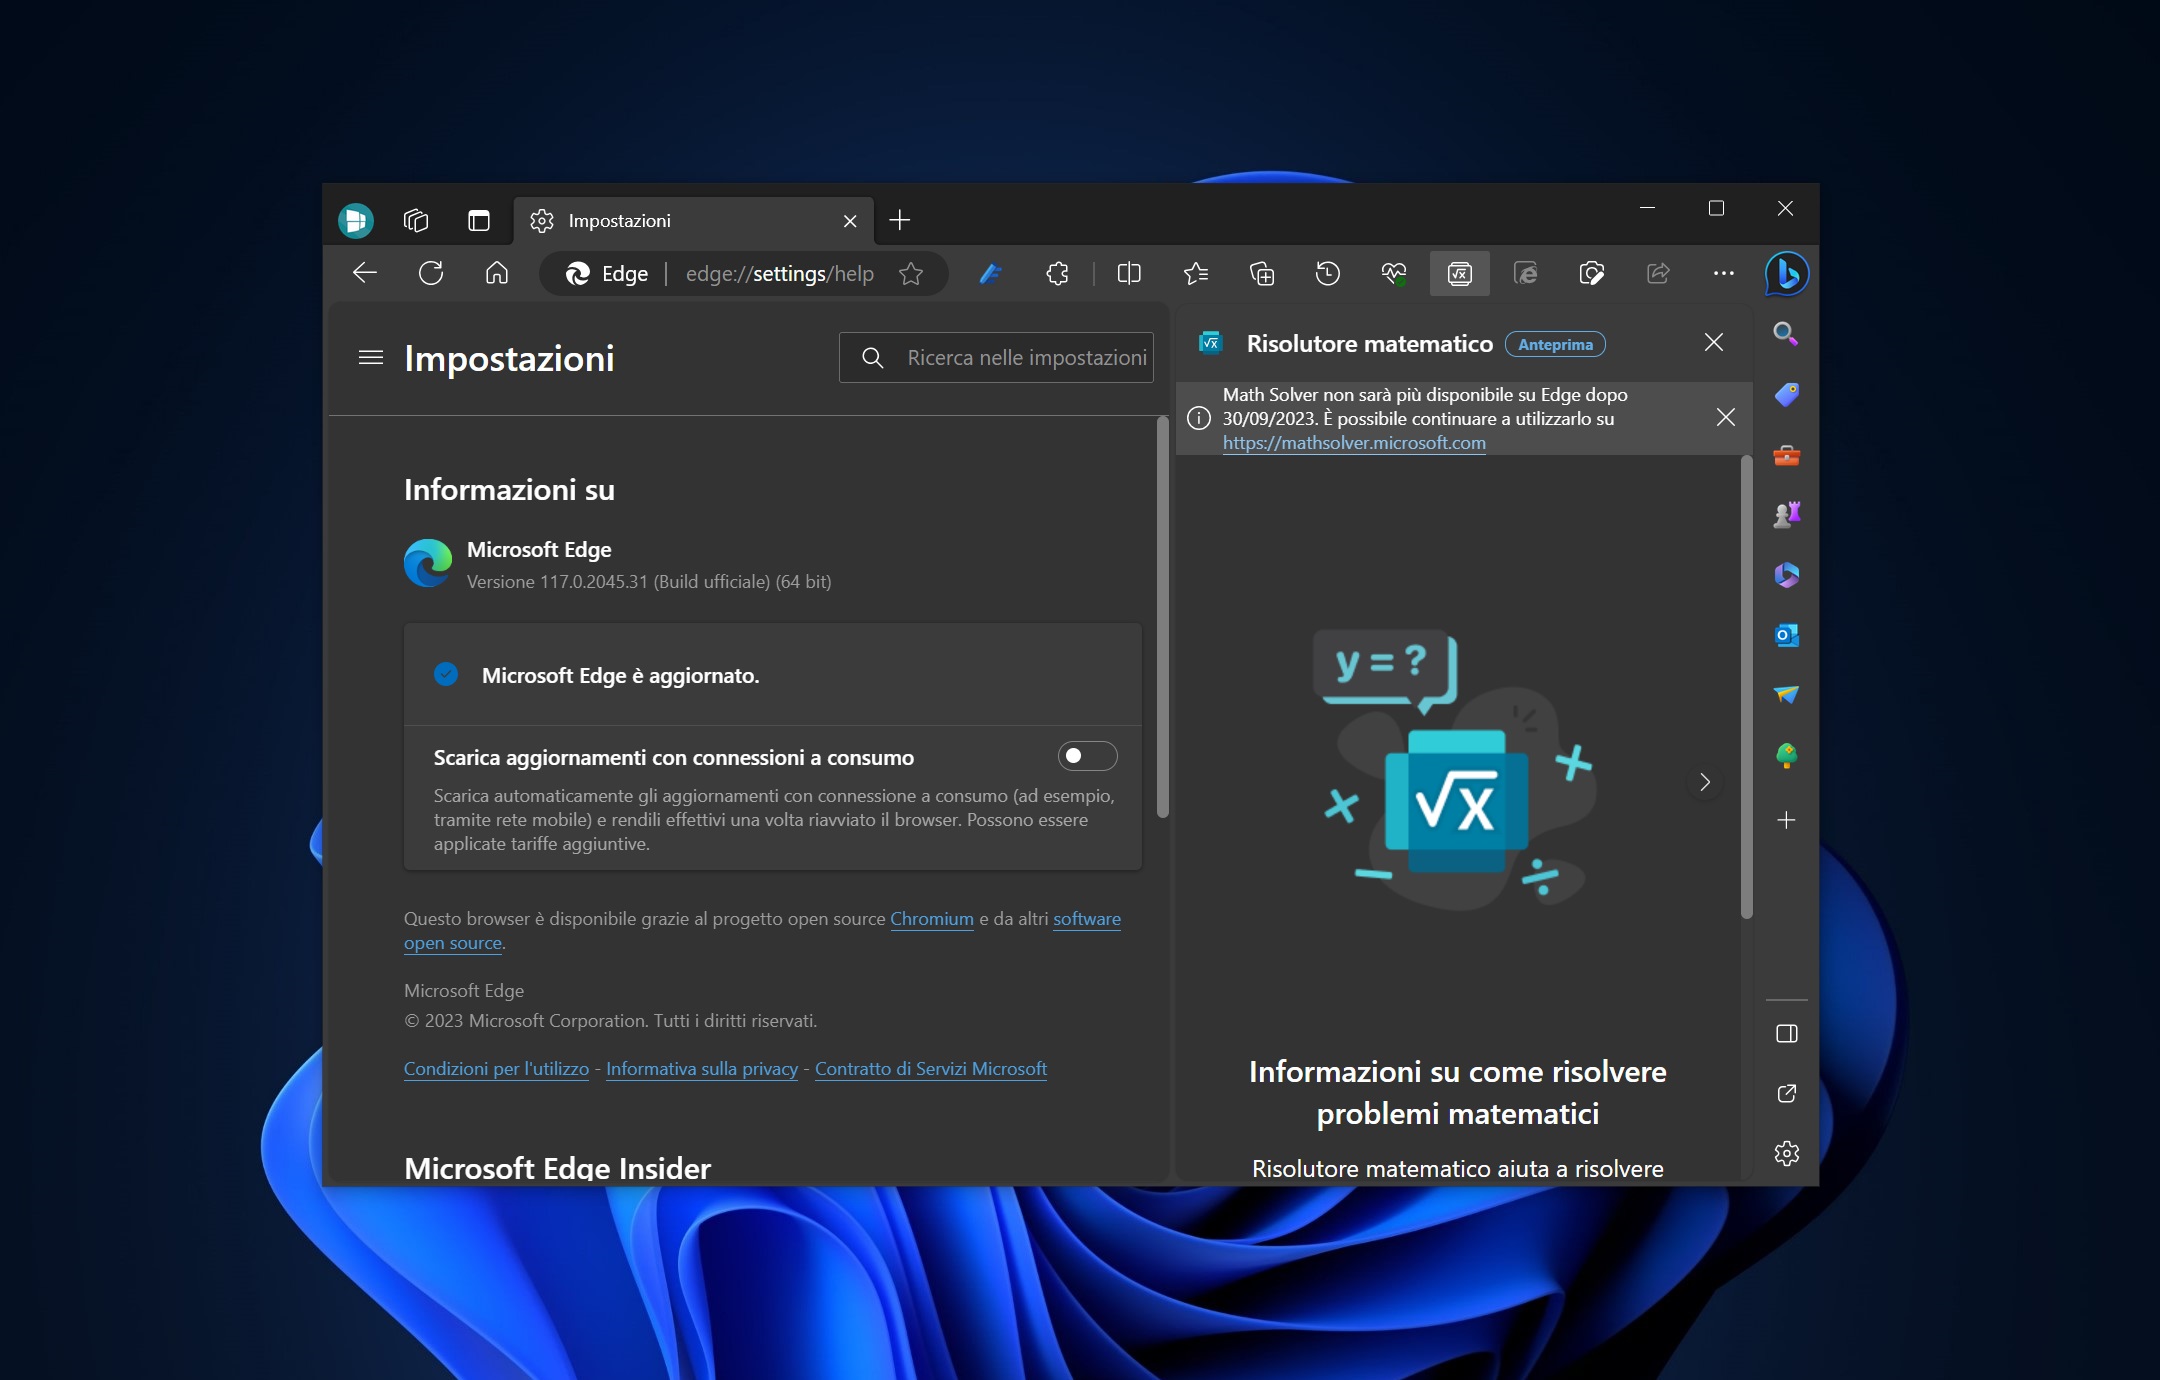The width and height of the screenshot is (2160, 1380).
Task: Open the Extensions puzzle icon
Action: 1057,274
